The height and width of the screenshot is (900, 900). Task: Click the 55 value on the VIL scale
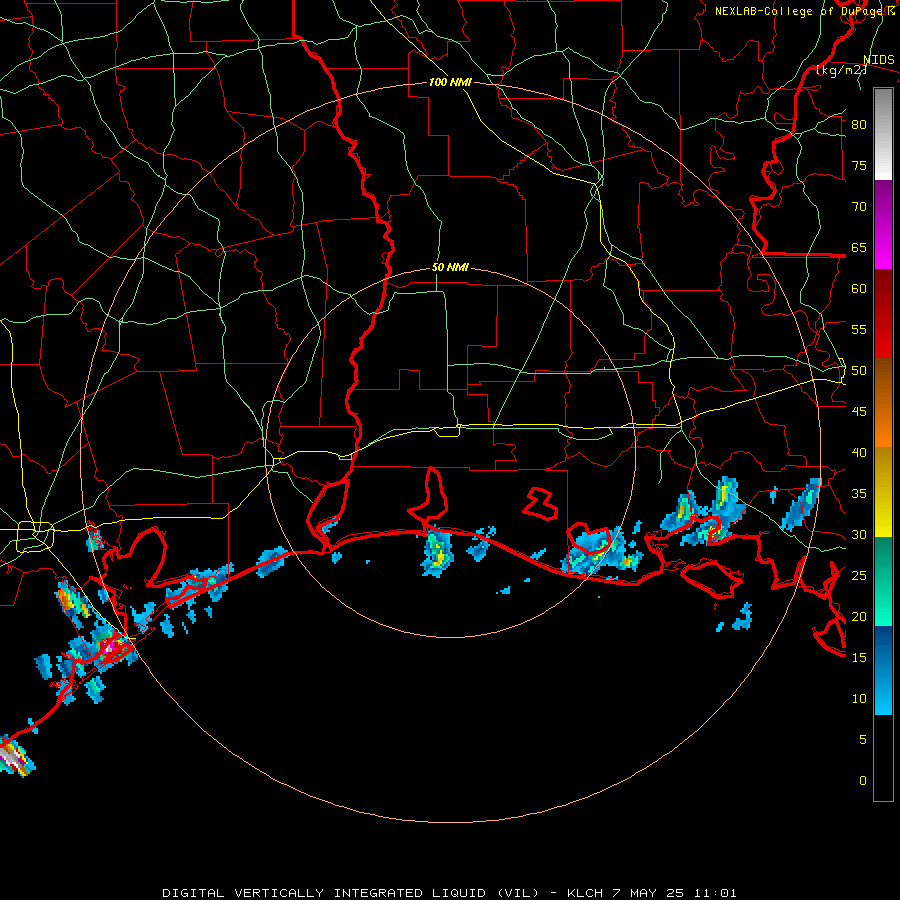[859, 329]
